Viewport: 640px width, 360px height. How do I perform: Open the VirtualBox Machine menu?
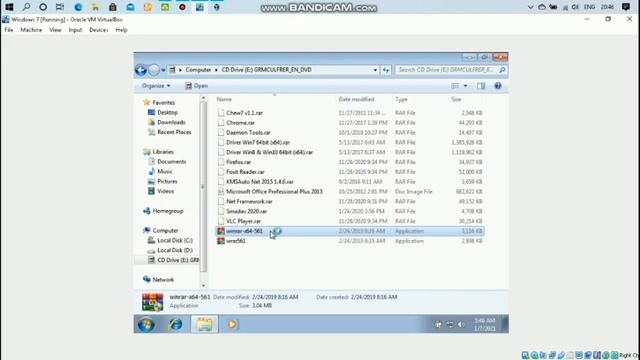tap(31, 30)
